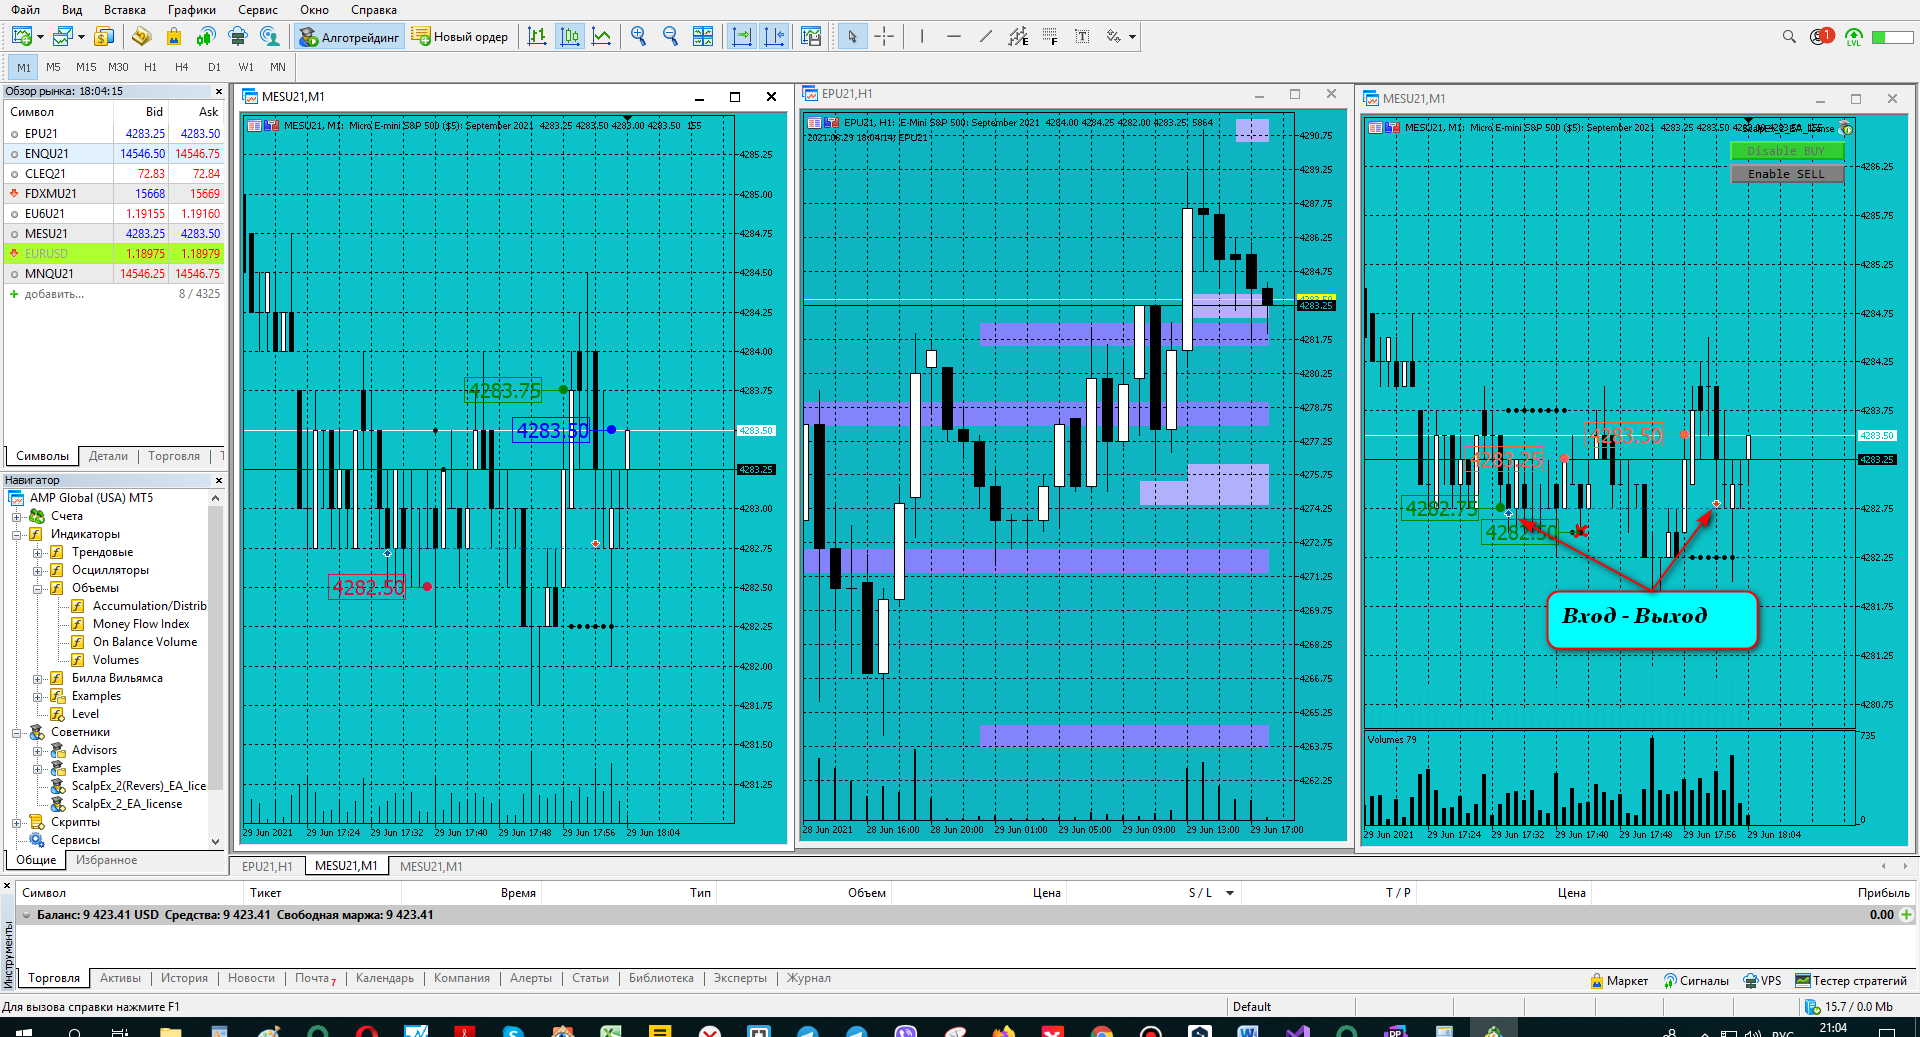Image resolution: width=1920 pixels, height=1037 pixels.
Task: Switch chart to line chart mode
Action: (x=601, y=37)
